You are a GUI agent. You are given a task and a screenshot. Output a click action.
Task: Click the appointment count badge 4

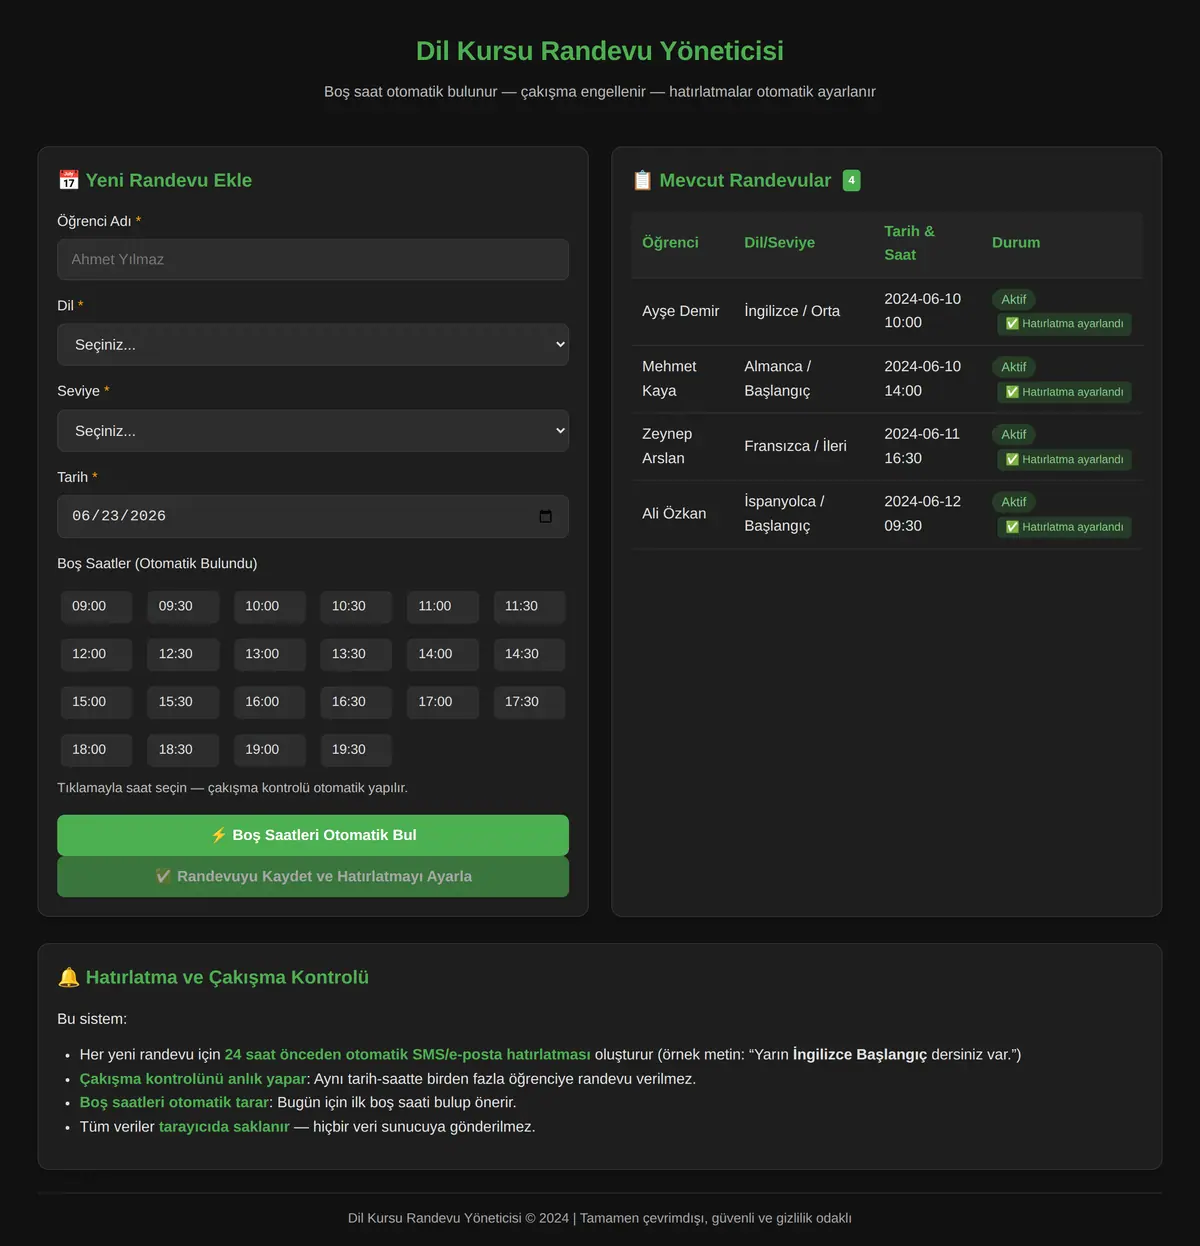(x=852, y=180)
